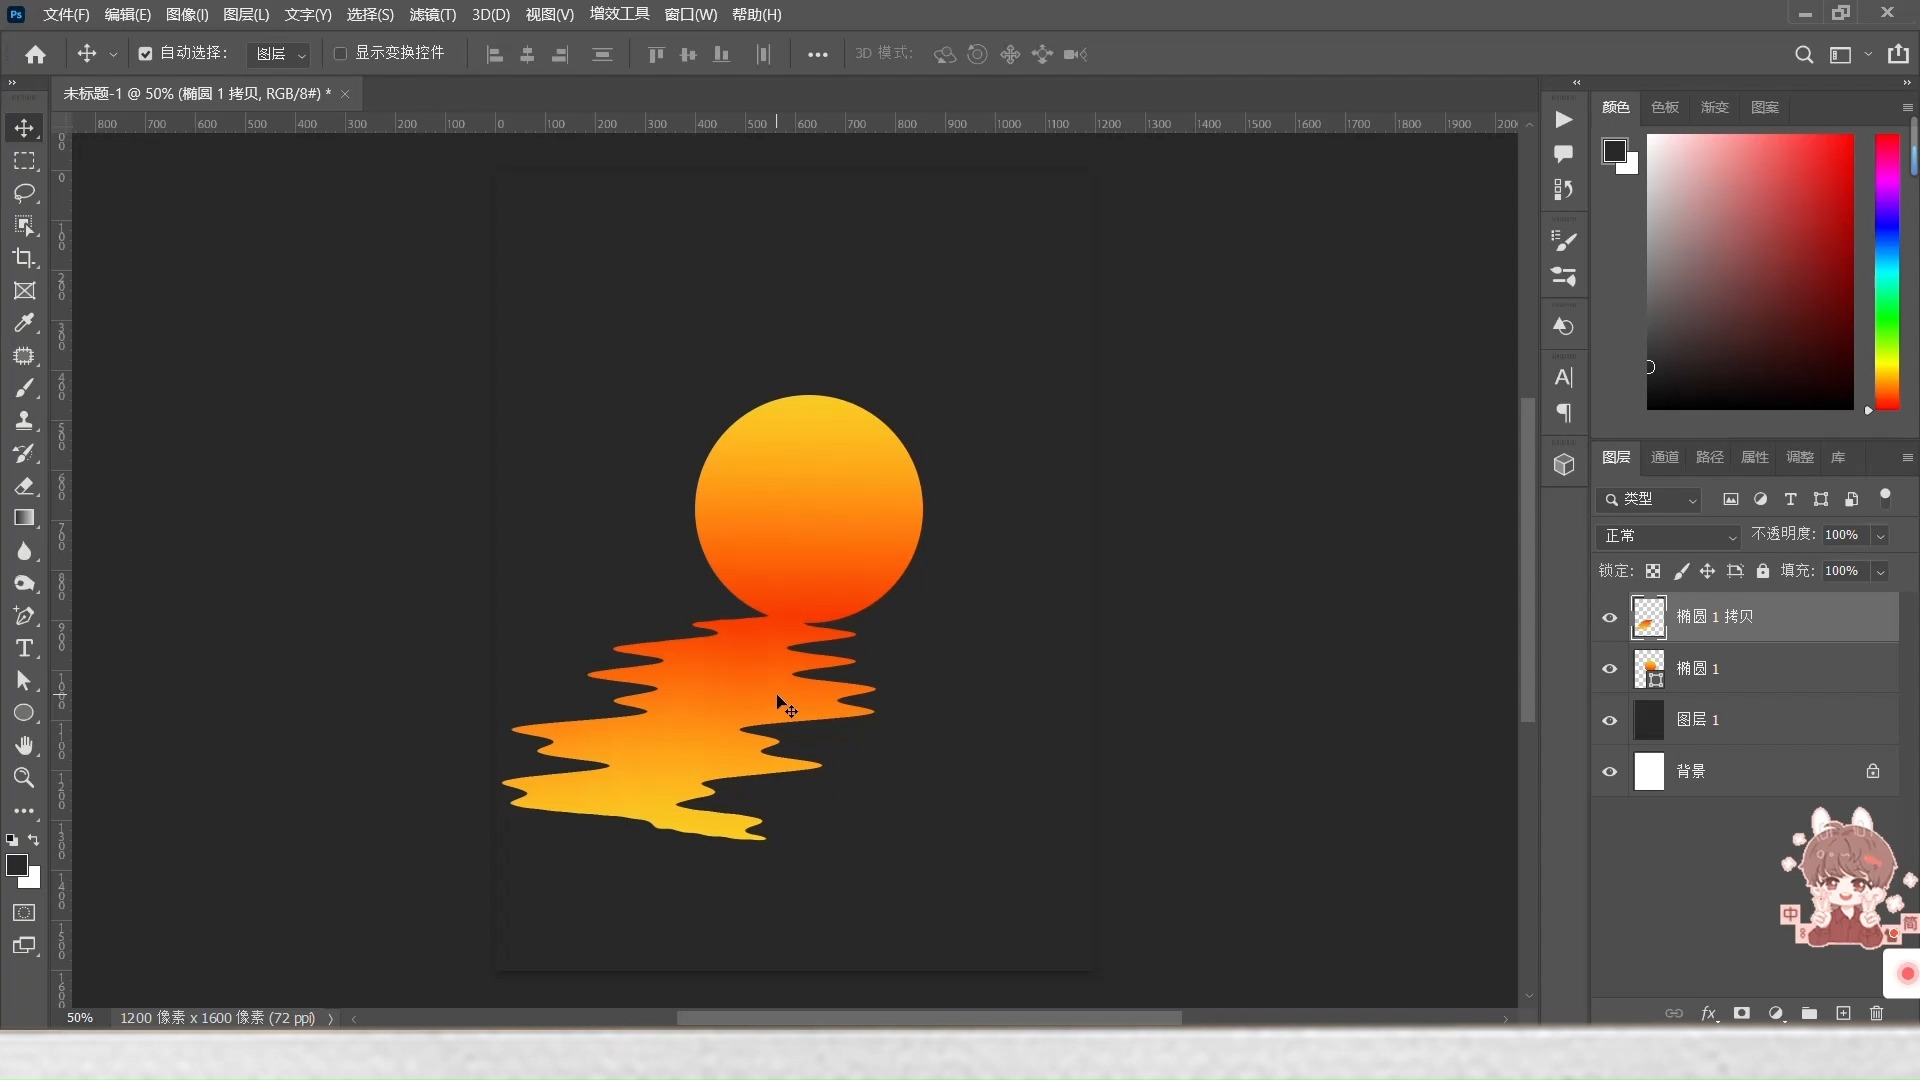Screen dimensions: 1920x1080
Task: Expand the 不透明度 opacity dropdown arrow
Action: (1880, 536)
